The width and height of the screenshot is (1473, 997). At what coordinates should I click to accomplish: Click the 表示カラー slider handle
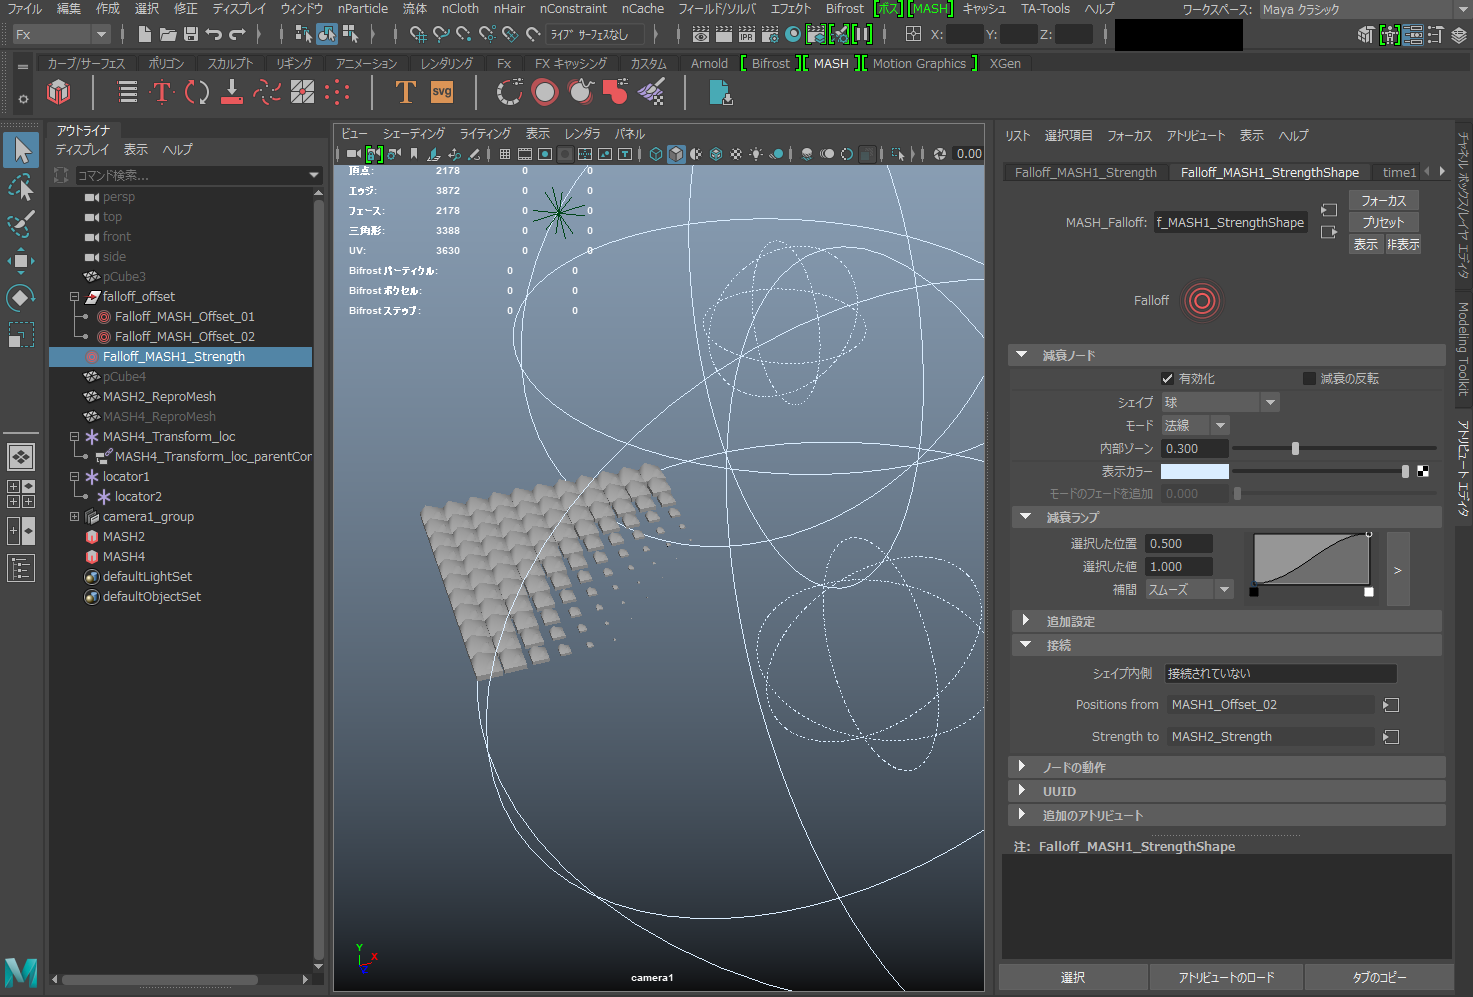1405,471
